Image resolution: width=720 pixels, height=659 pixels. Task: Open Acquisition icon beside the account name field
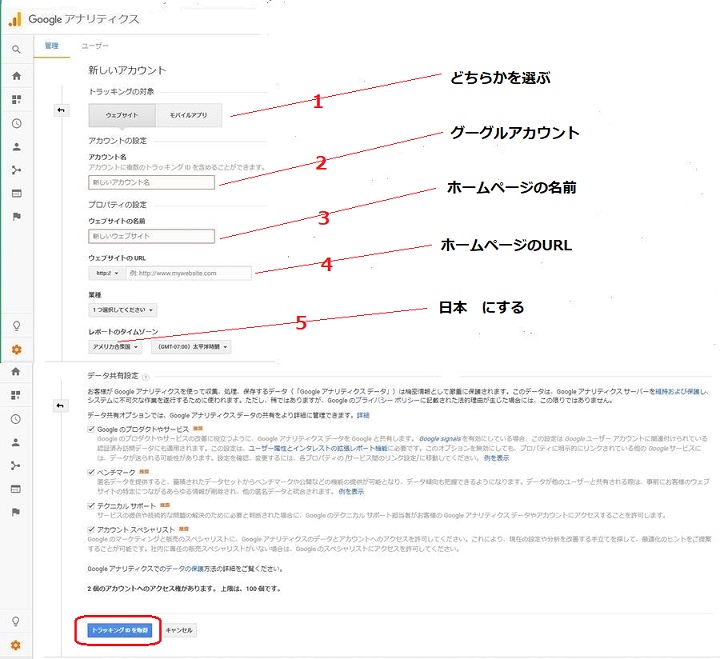(17, 170)
